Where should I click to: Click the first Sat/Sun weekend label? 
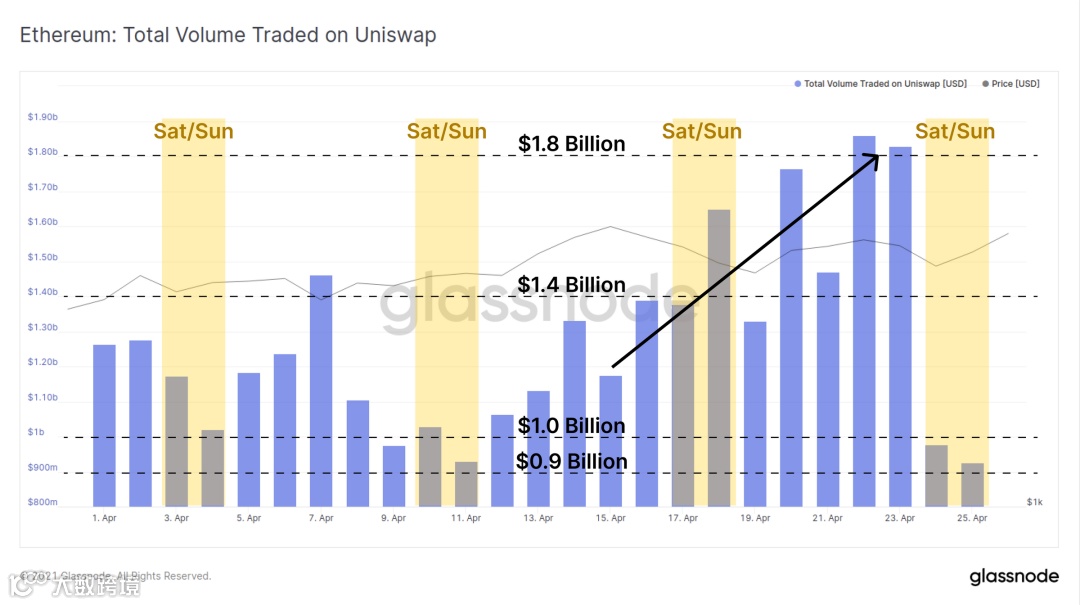193,131
